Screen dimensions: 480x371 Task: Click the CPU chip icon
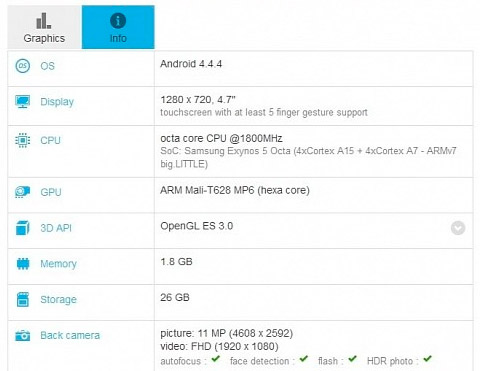point(23,140)
